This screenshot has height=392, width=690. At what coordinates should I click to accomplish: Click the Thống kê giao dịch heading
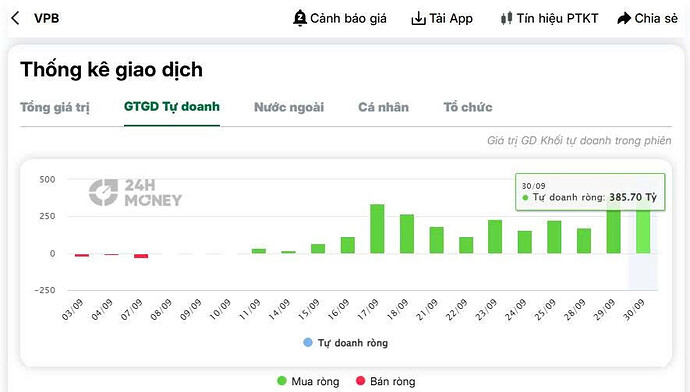111,70
